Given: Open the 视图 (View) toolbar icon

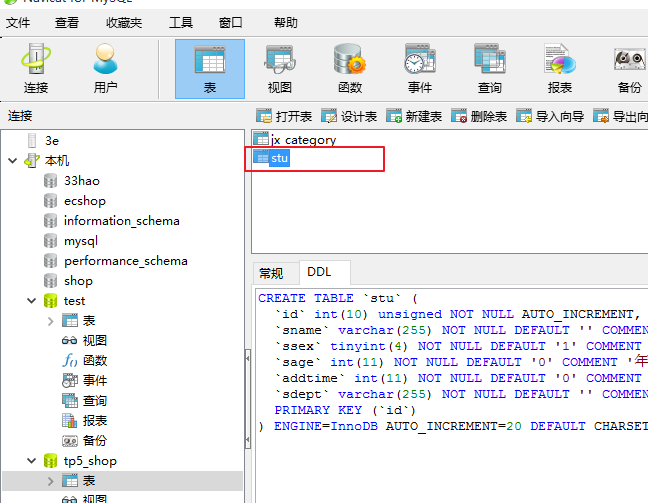Looking at the screenshot, I should [x=280, y=69].
